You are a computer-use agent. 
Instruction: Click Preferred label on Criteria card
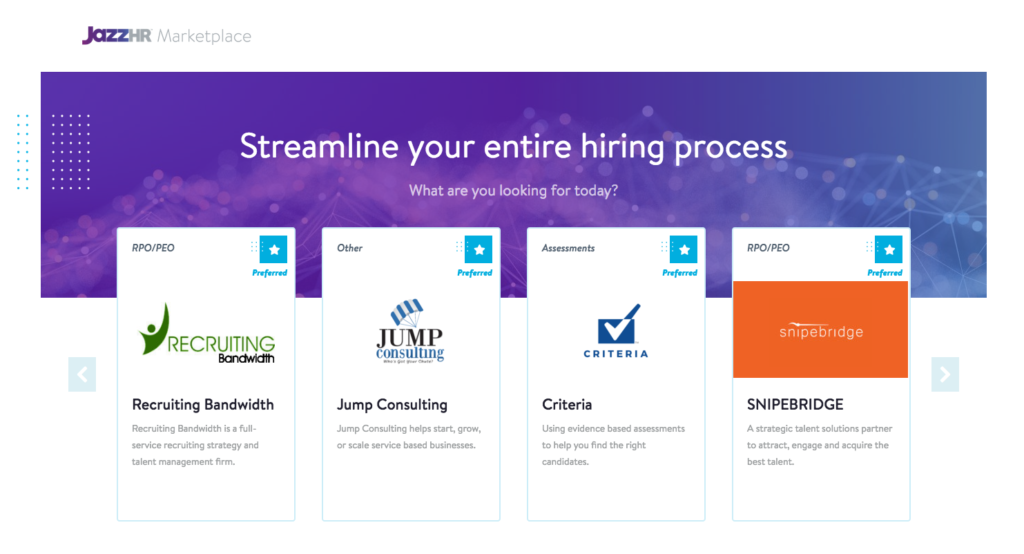(680, 272)
